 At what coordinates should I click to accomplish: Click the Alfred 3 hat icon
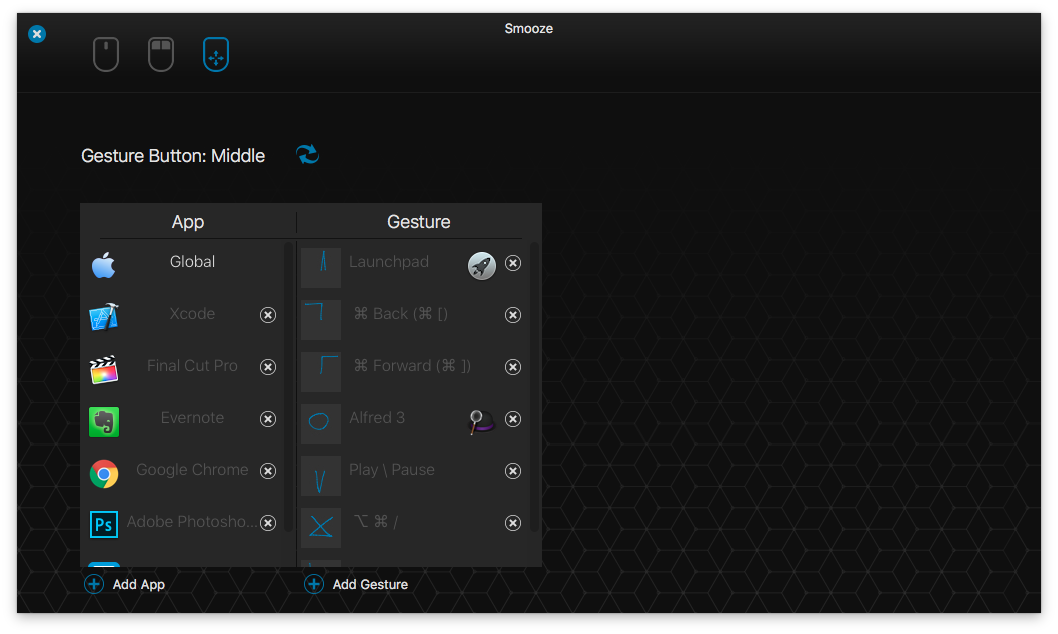[481, 422]
